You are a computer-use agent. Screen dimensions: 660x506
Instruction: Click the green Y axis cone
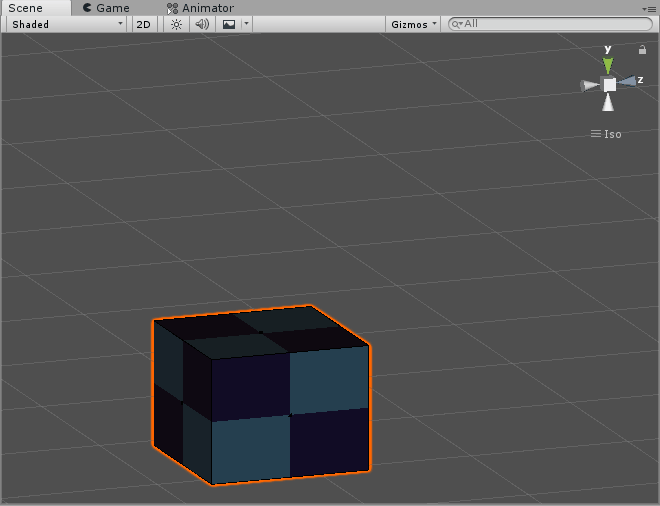[608, 65]
